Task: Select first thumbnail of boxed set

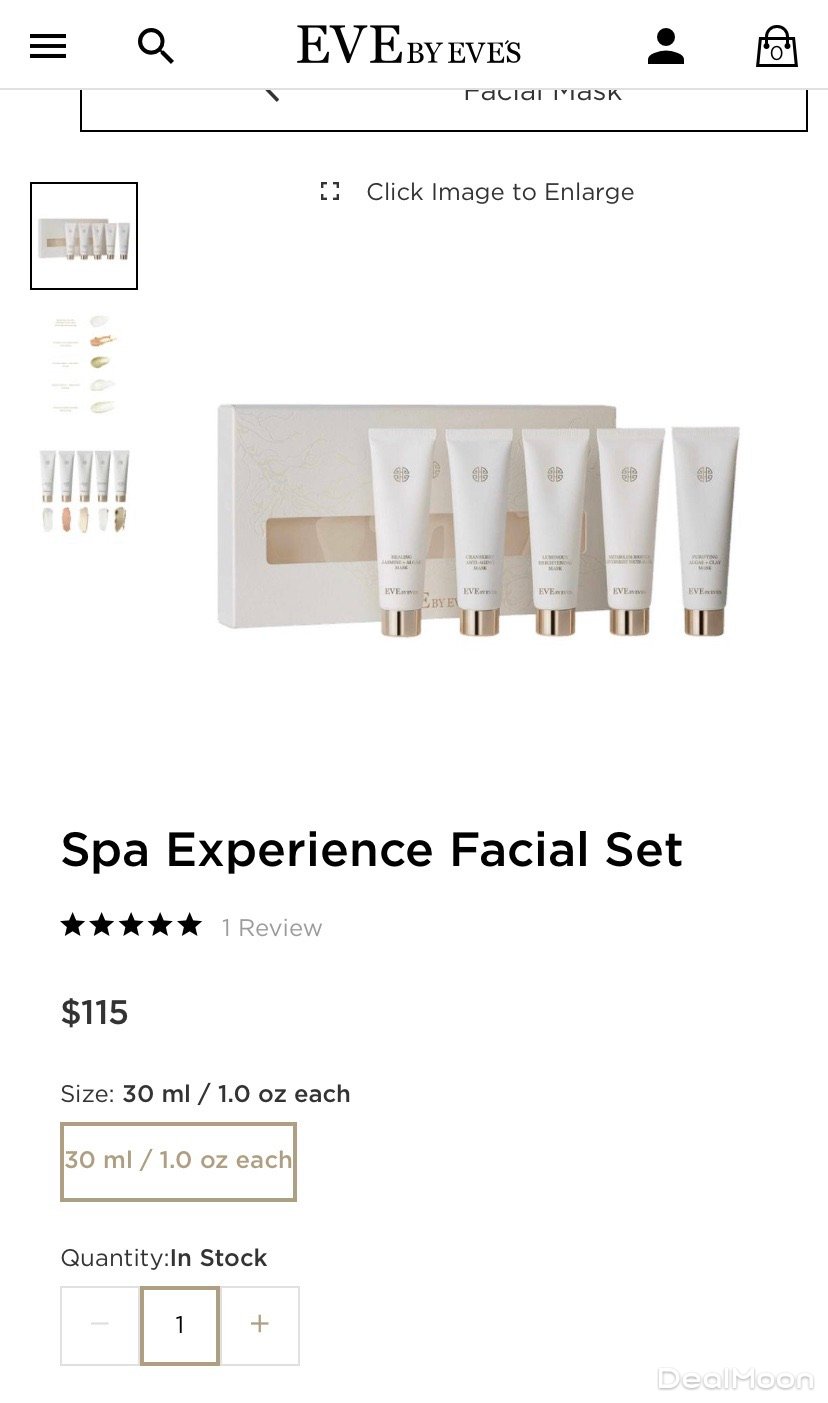Action: 84,236
